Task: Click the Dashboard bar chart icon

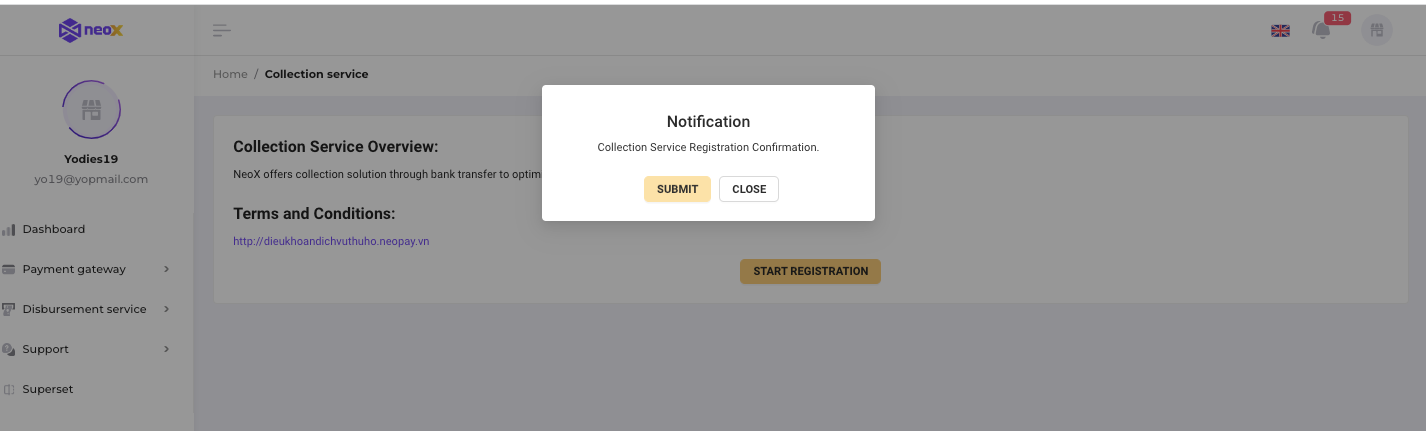Action: pos(9,230)
